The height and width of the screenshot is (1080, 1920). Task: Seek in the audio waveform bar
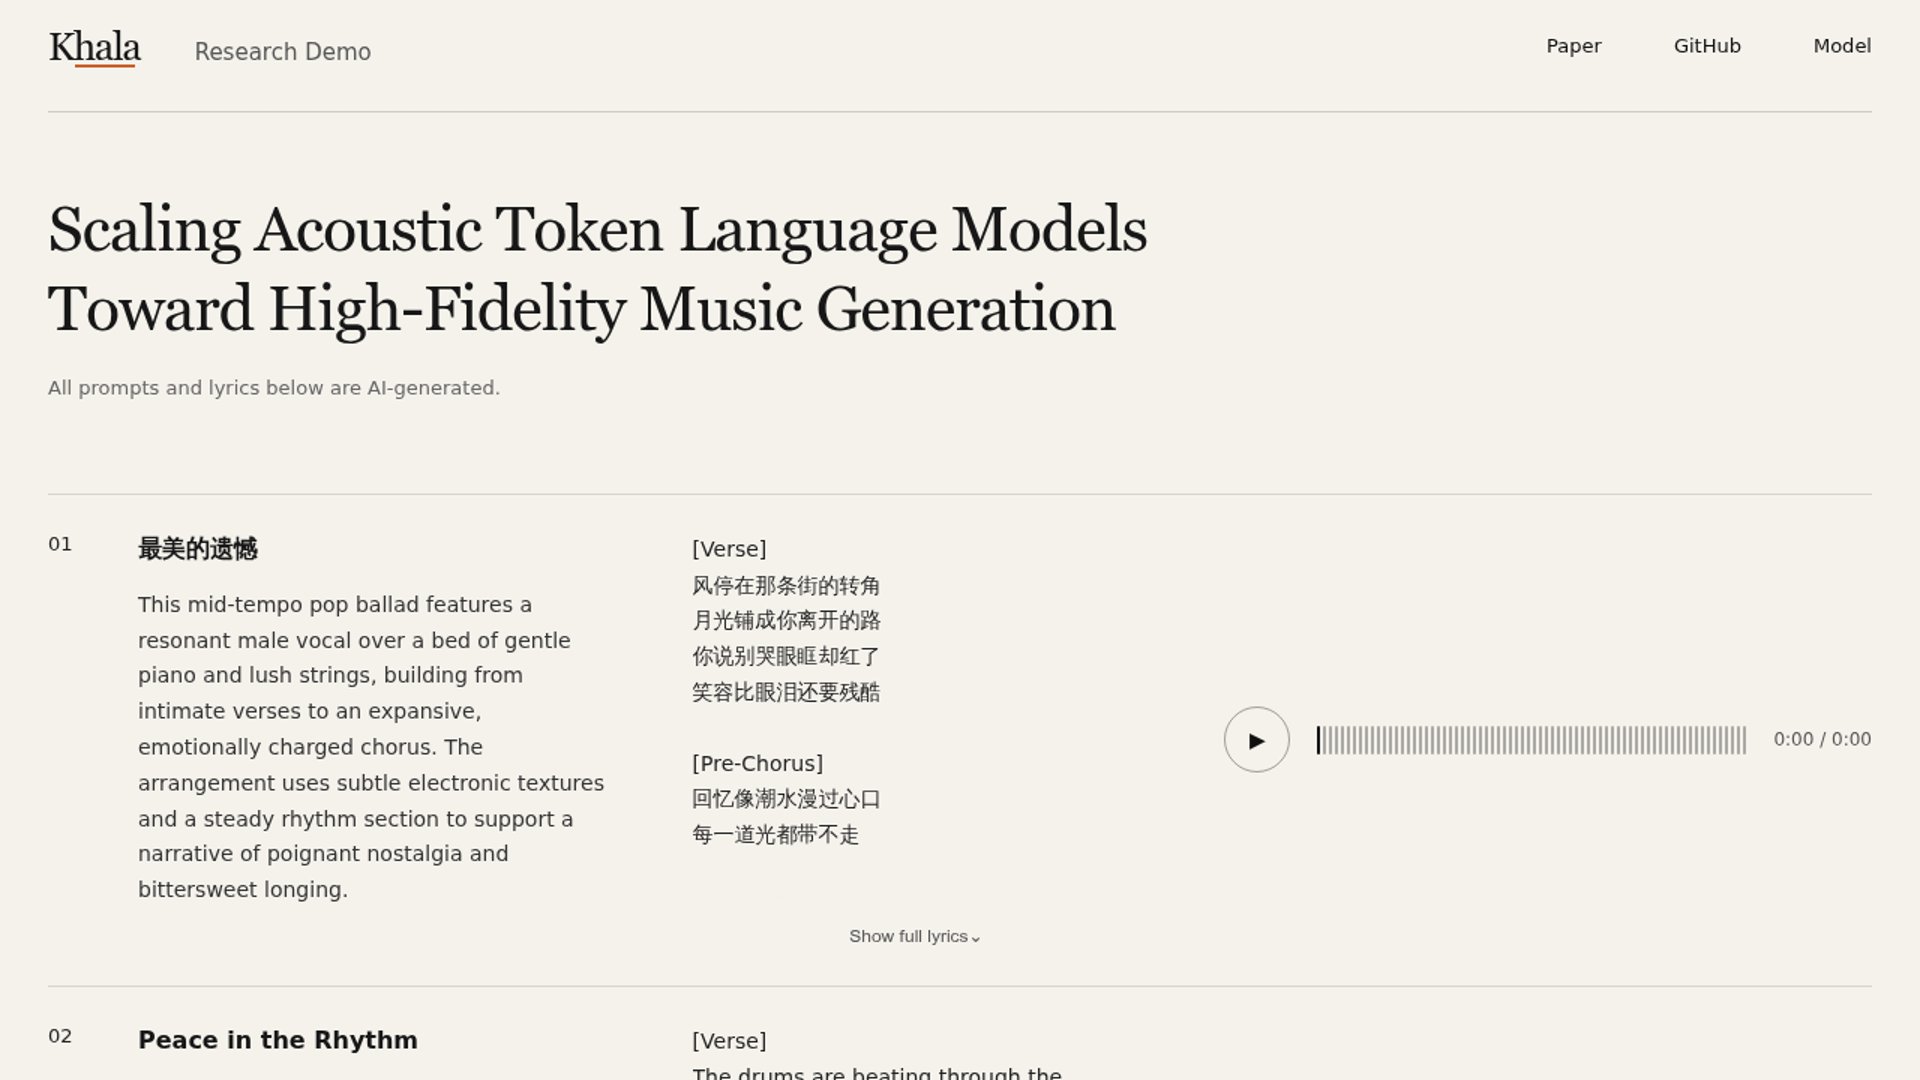click(1531, 740)
